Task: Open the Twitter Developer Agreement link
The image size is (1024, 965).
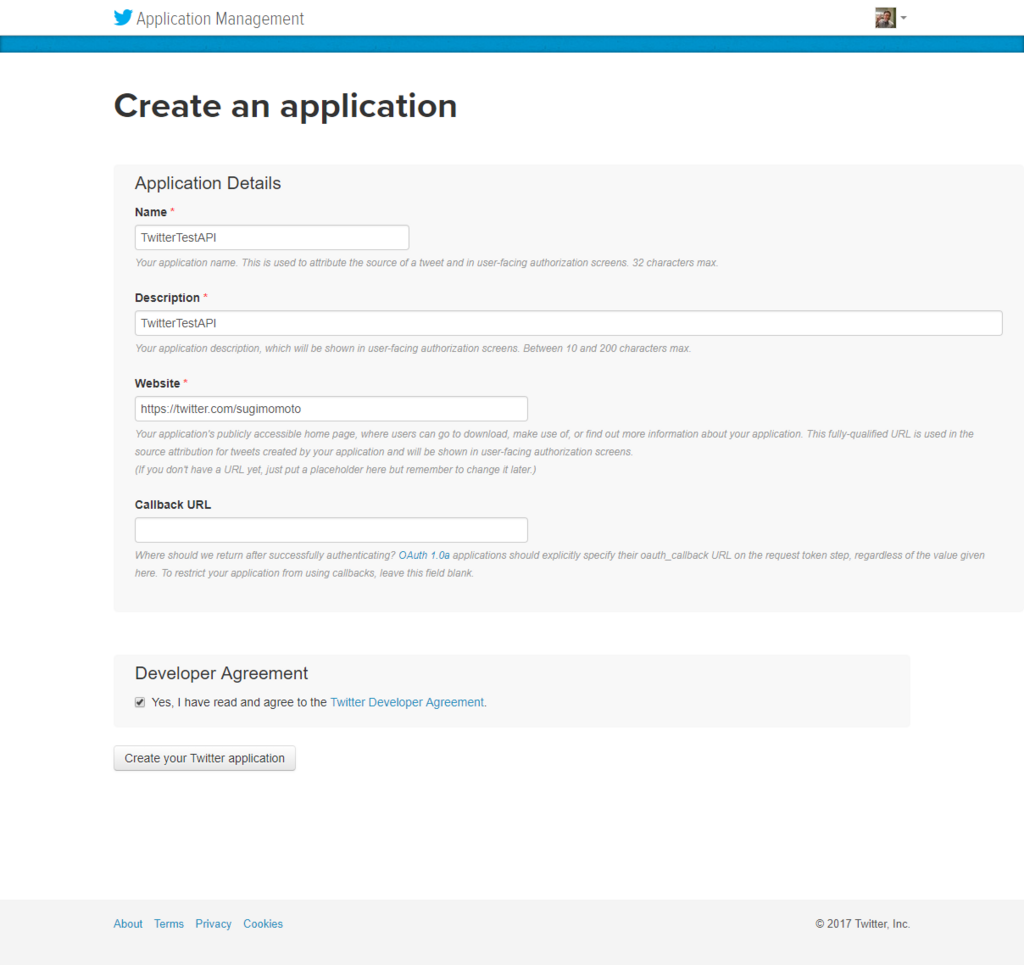Action: pos(407,703)
